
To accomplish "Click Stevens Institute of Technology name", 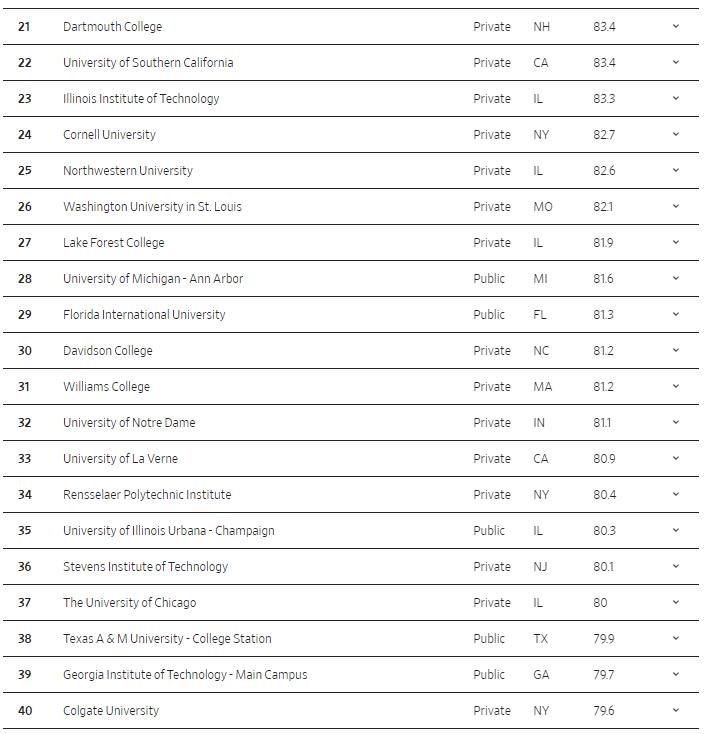I will tap(145, 567).
